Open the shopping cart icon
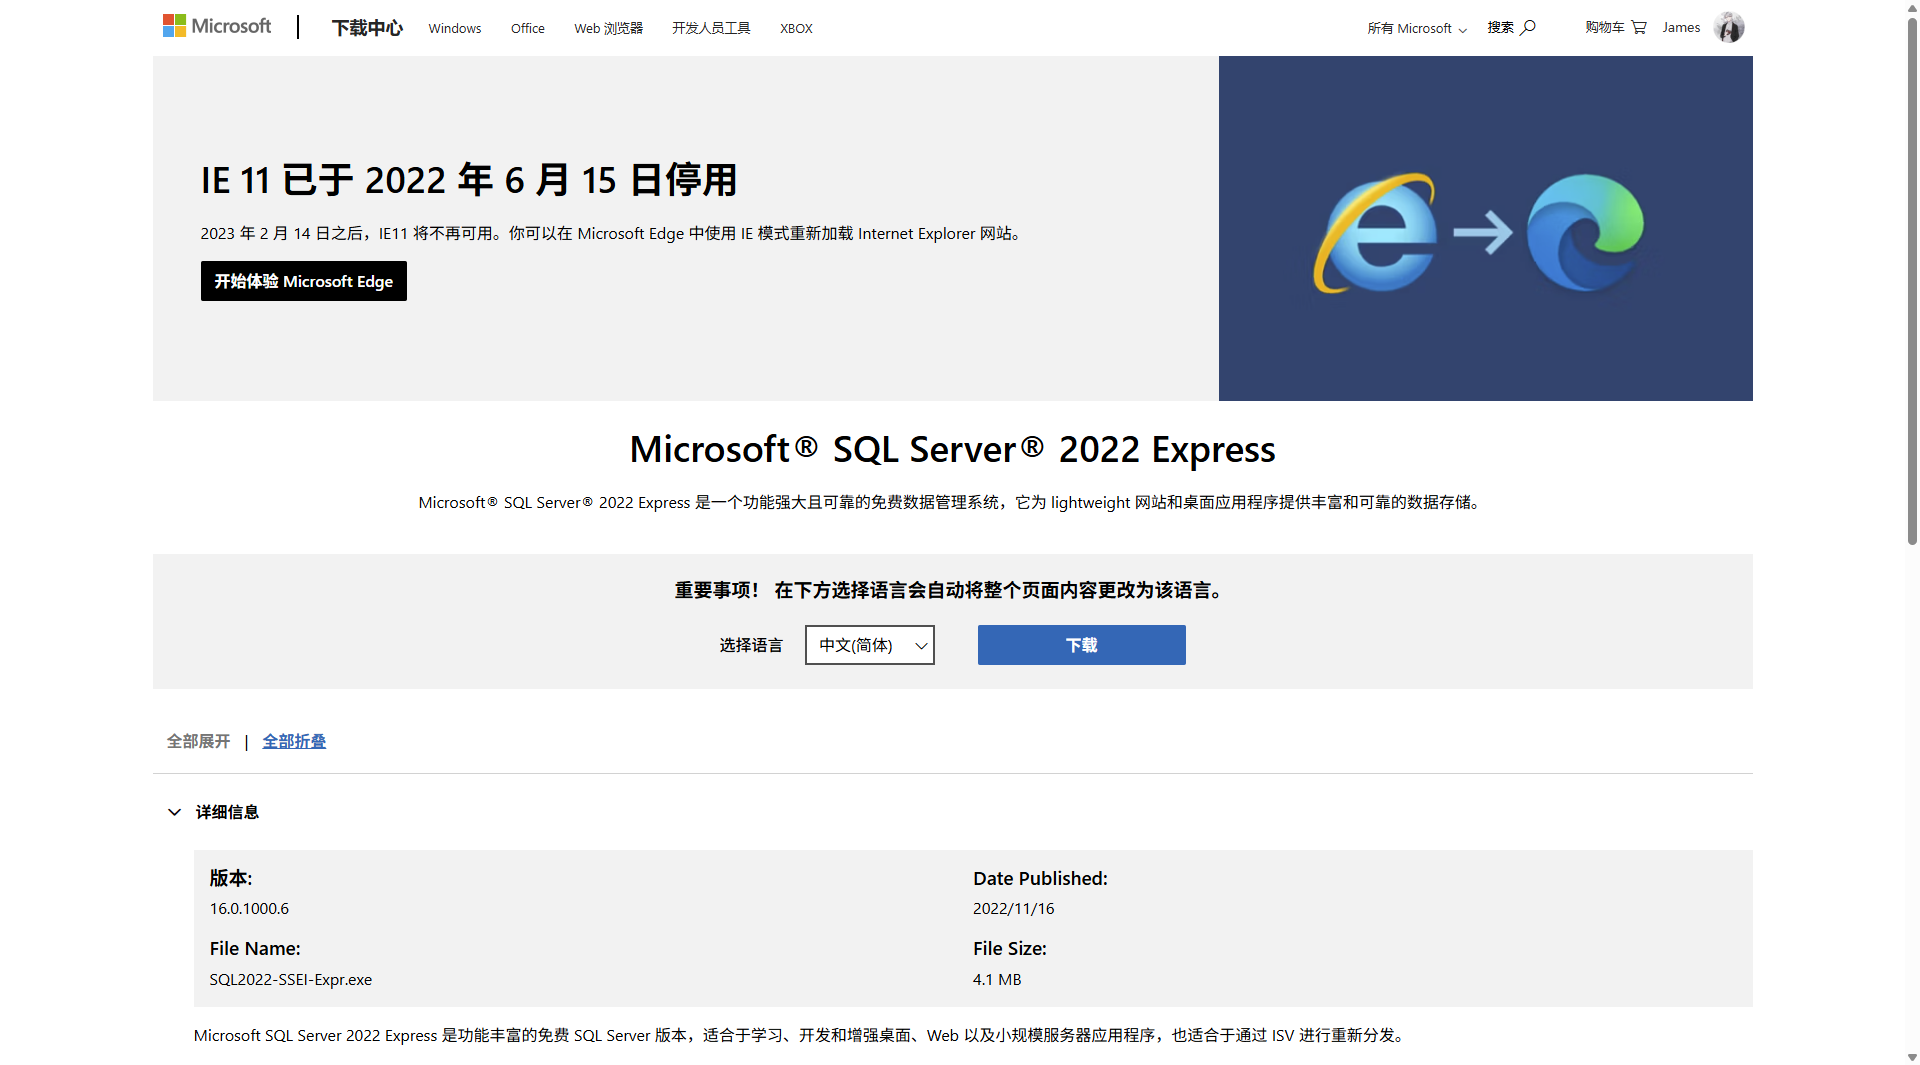The height and width of the screenshot is (1065, 1920). [1638, 28]
